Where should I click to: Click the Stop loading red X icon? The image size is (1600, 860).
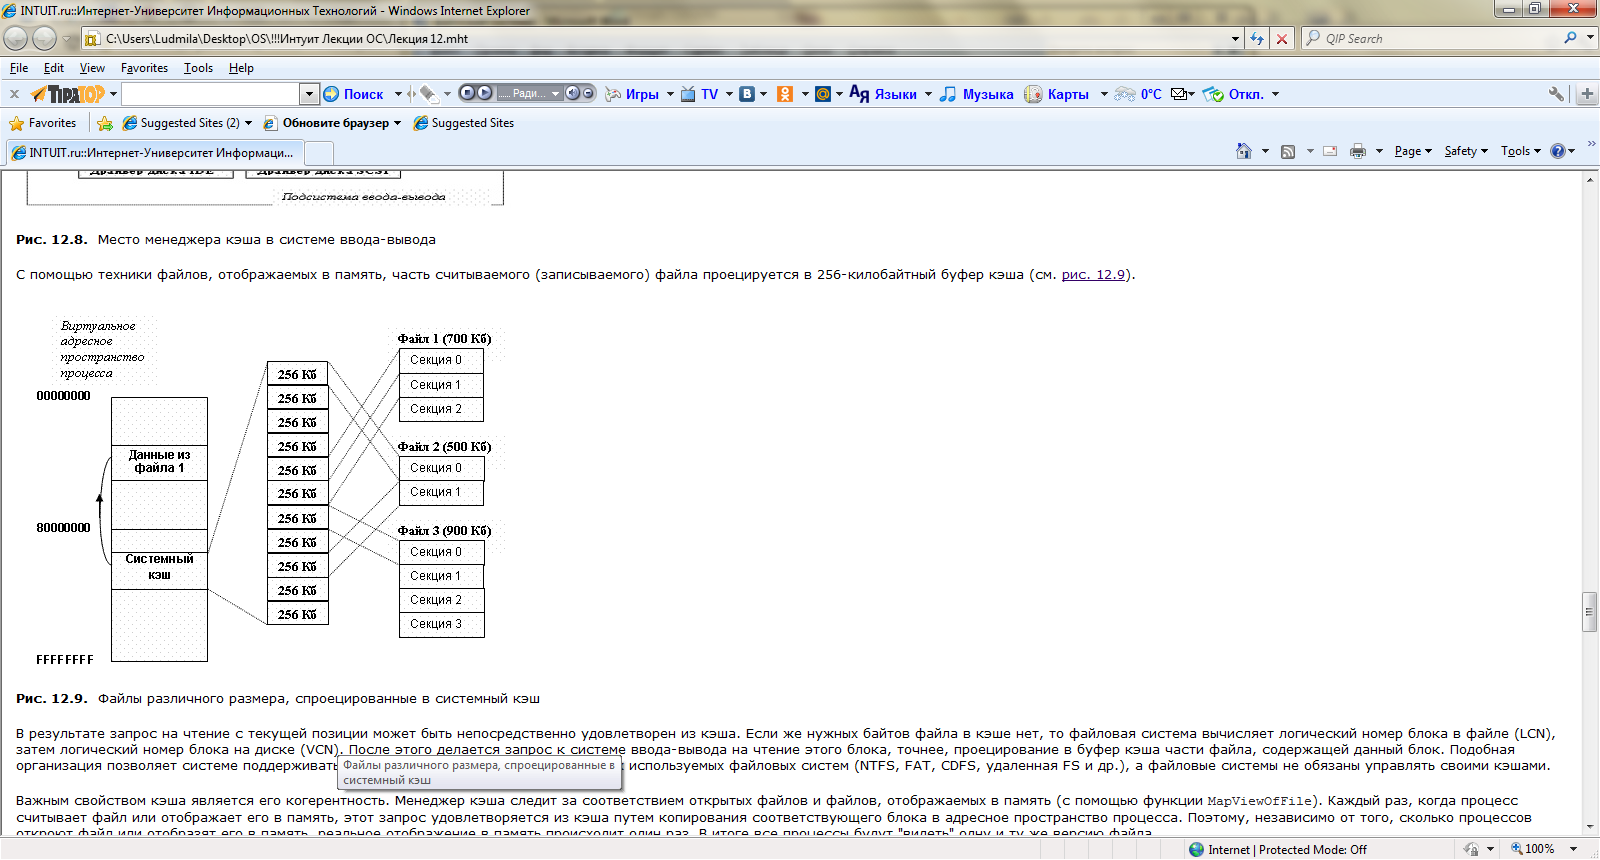tap(1282, 38)
